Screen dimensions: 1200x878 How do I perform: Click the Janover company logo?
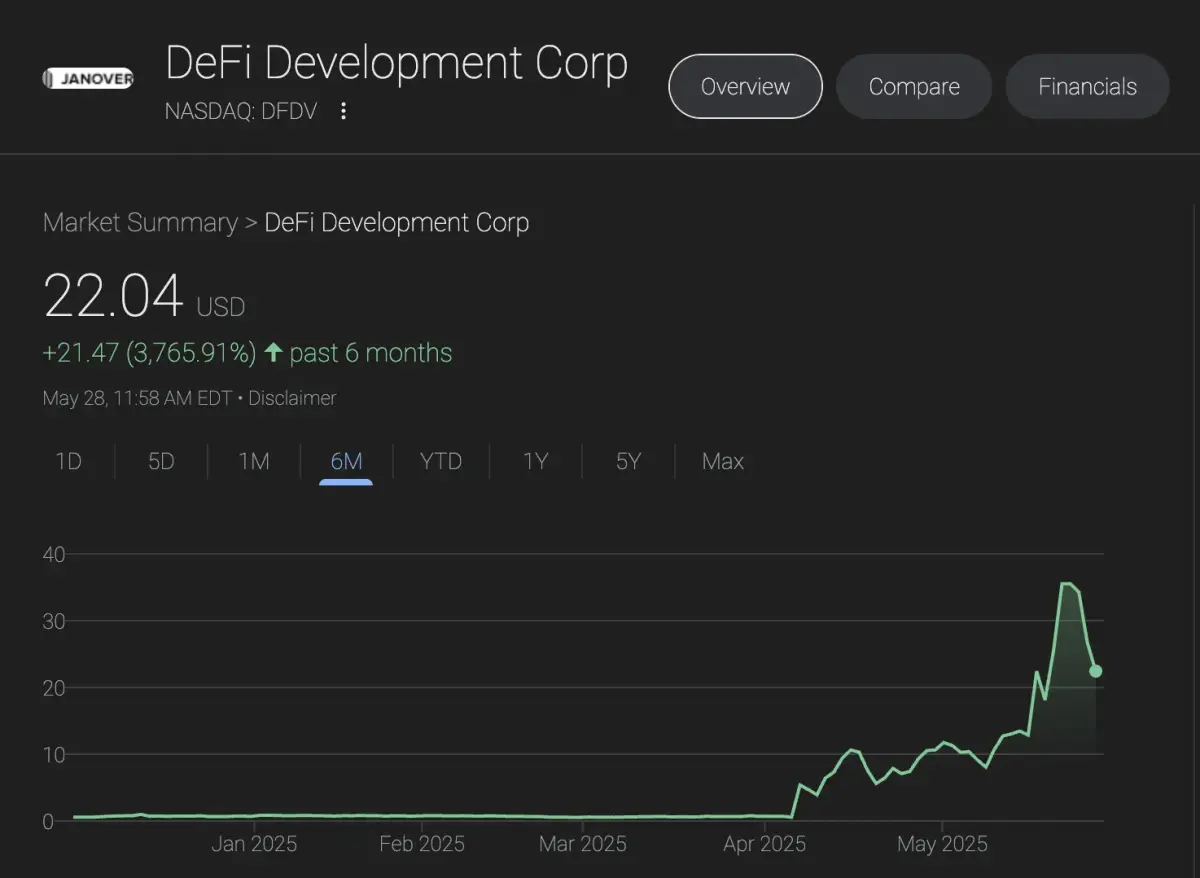click(x=88, y=78)
